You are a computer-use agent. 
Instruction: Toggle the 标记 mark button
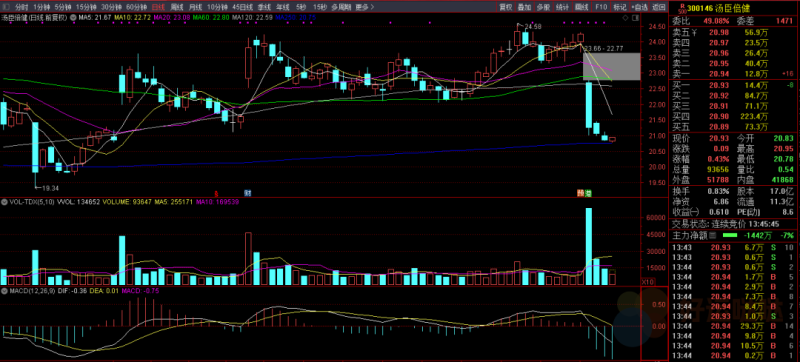[x=620, y=7]
